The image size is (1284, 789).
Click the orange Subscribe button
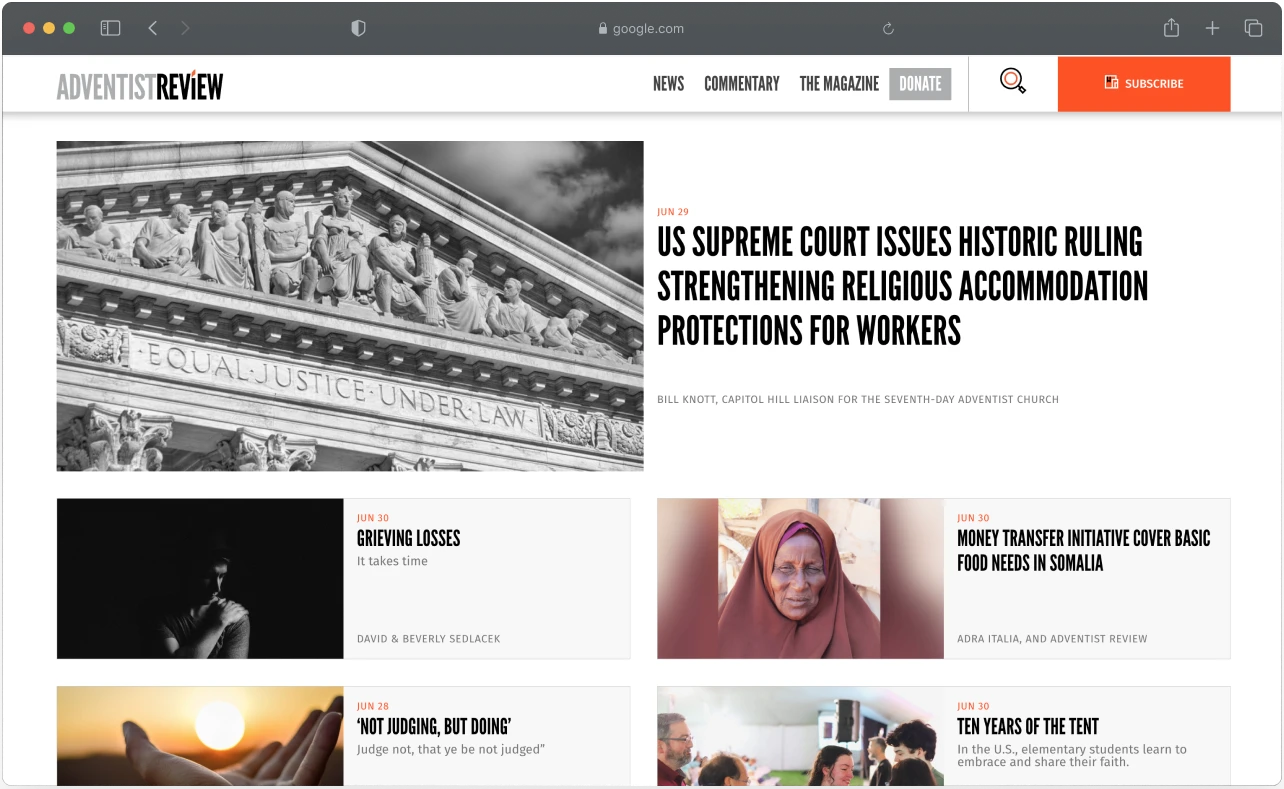pos(1144,84)
